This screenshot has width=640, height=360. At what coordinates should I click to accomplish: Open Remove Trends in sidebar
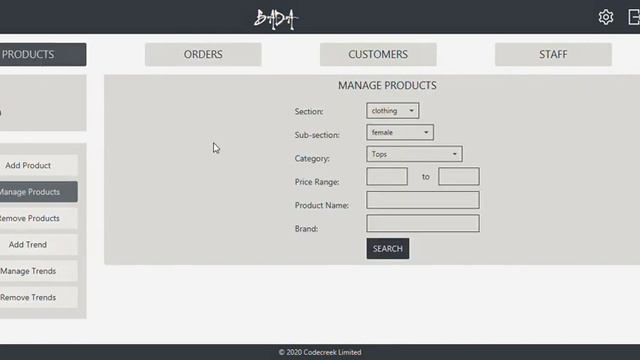tap(38, 298)
